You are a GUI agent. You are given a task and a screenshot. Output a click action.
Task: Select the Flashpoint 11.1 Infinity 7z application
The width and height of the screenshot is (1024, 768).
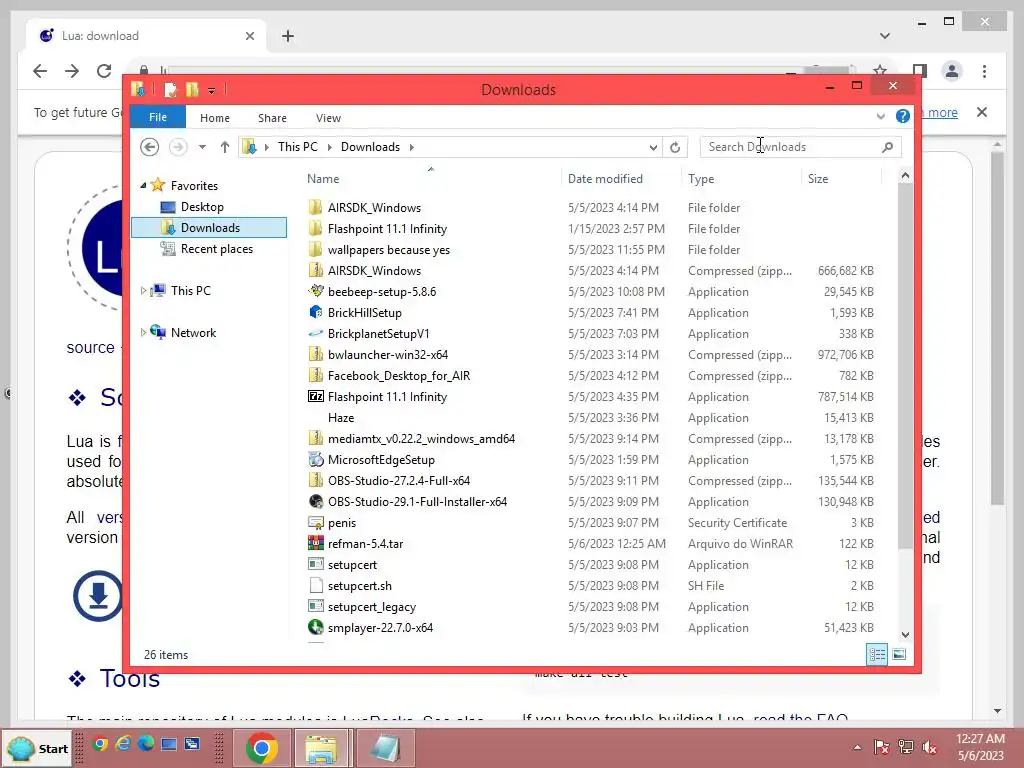(387, 396)
